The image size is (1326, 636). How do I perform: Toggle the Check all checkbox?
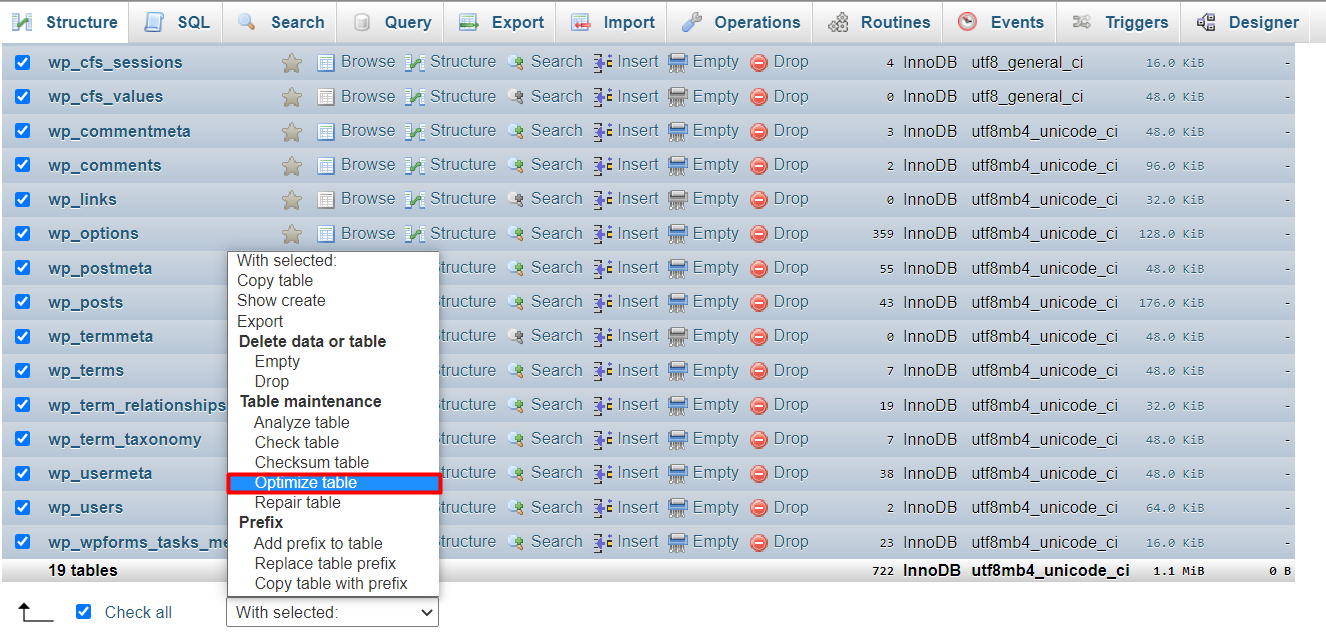point(83,611)
